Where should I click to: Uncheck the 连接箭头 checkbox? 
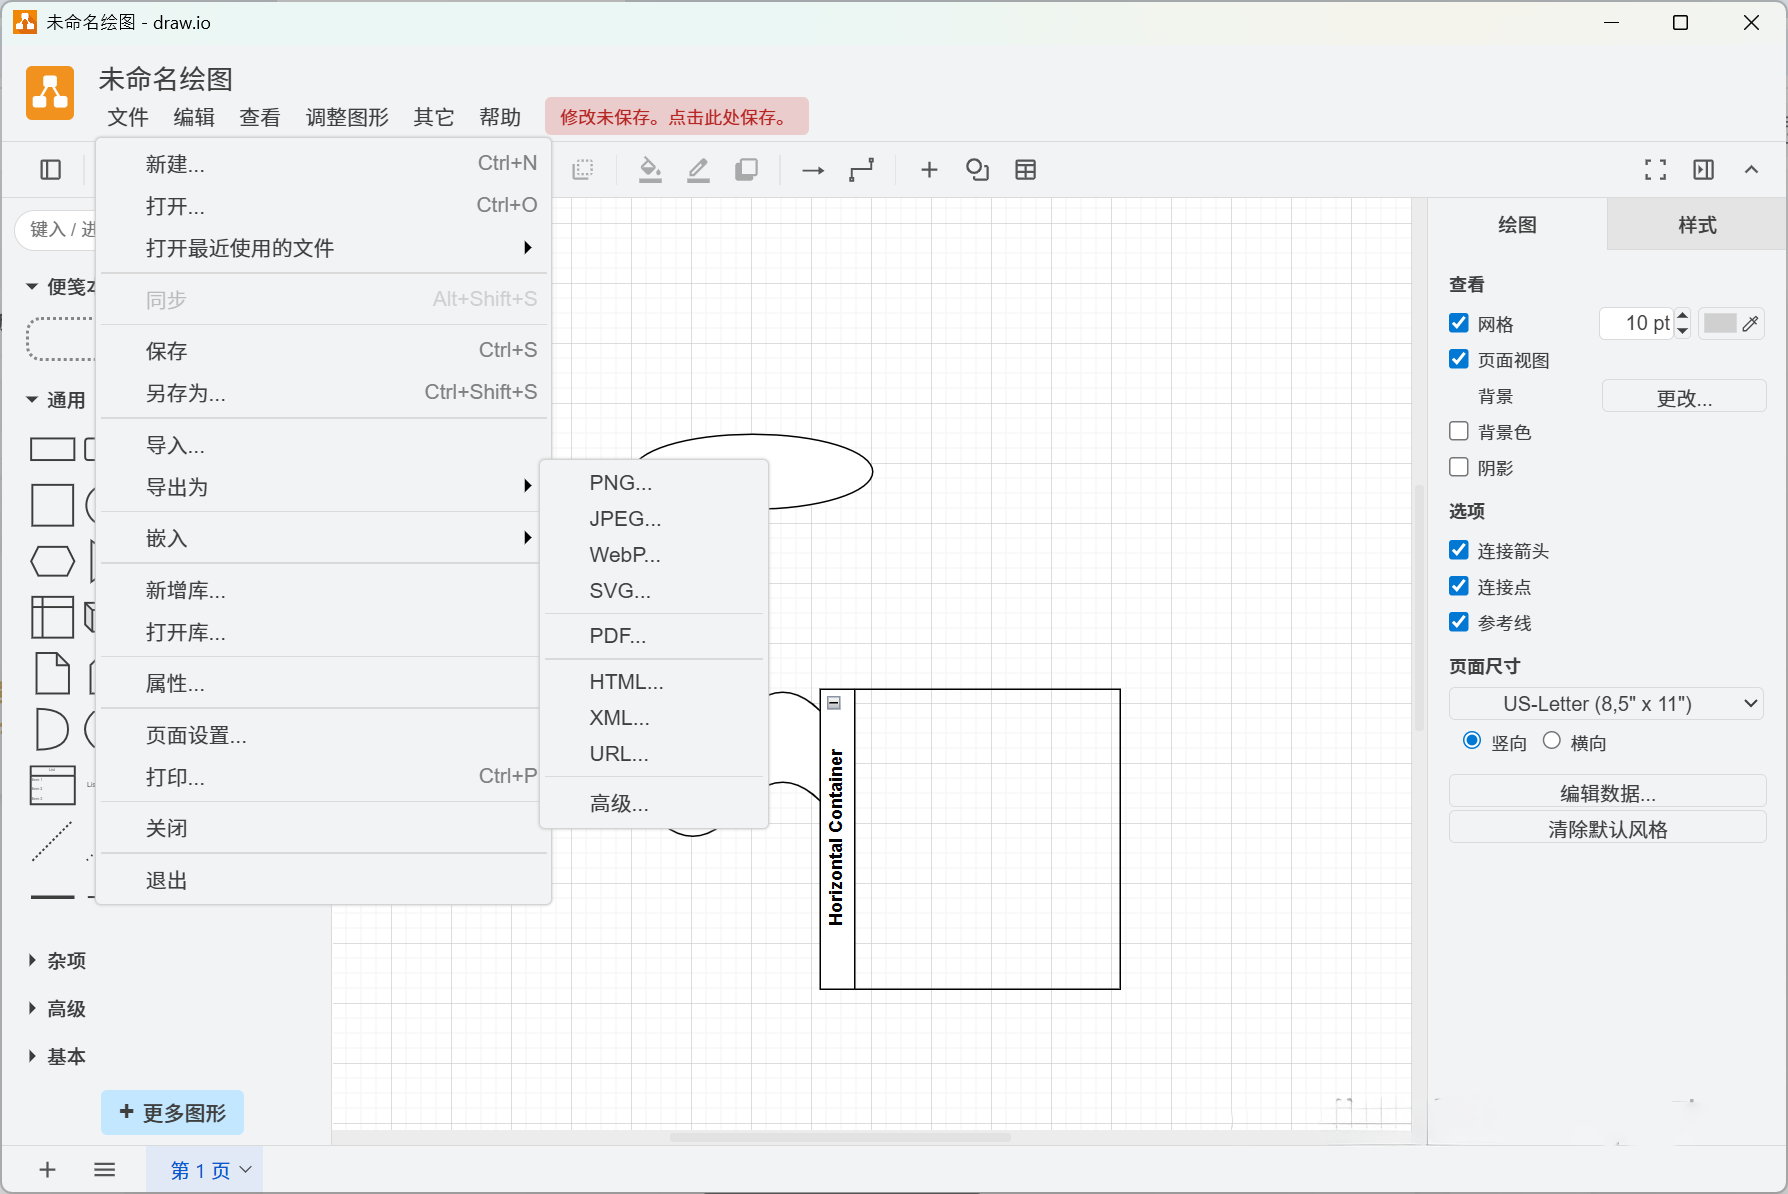point(1459,550)
